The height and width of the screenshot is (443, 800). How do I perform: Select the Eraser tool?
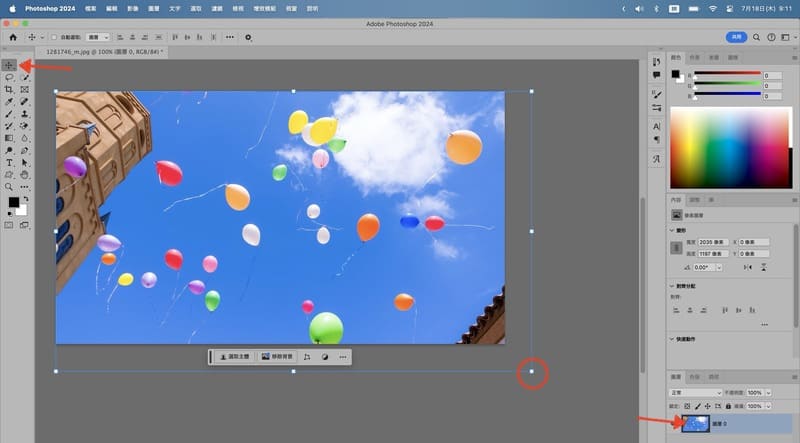click(24, 126)
